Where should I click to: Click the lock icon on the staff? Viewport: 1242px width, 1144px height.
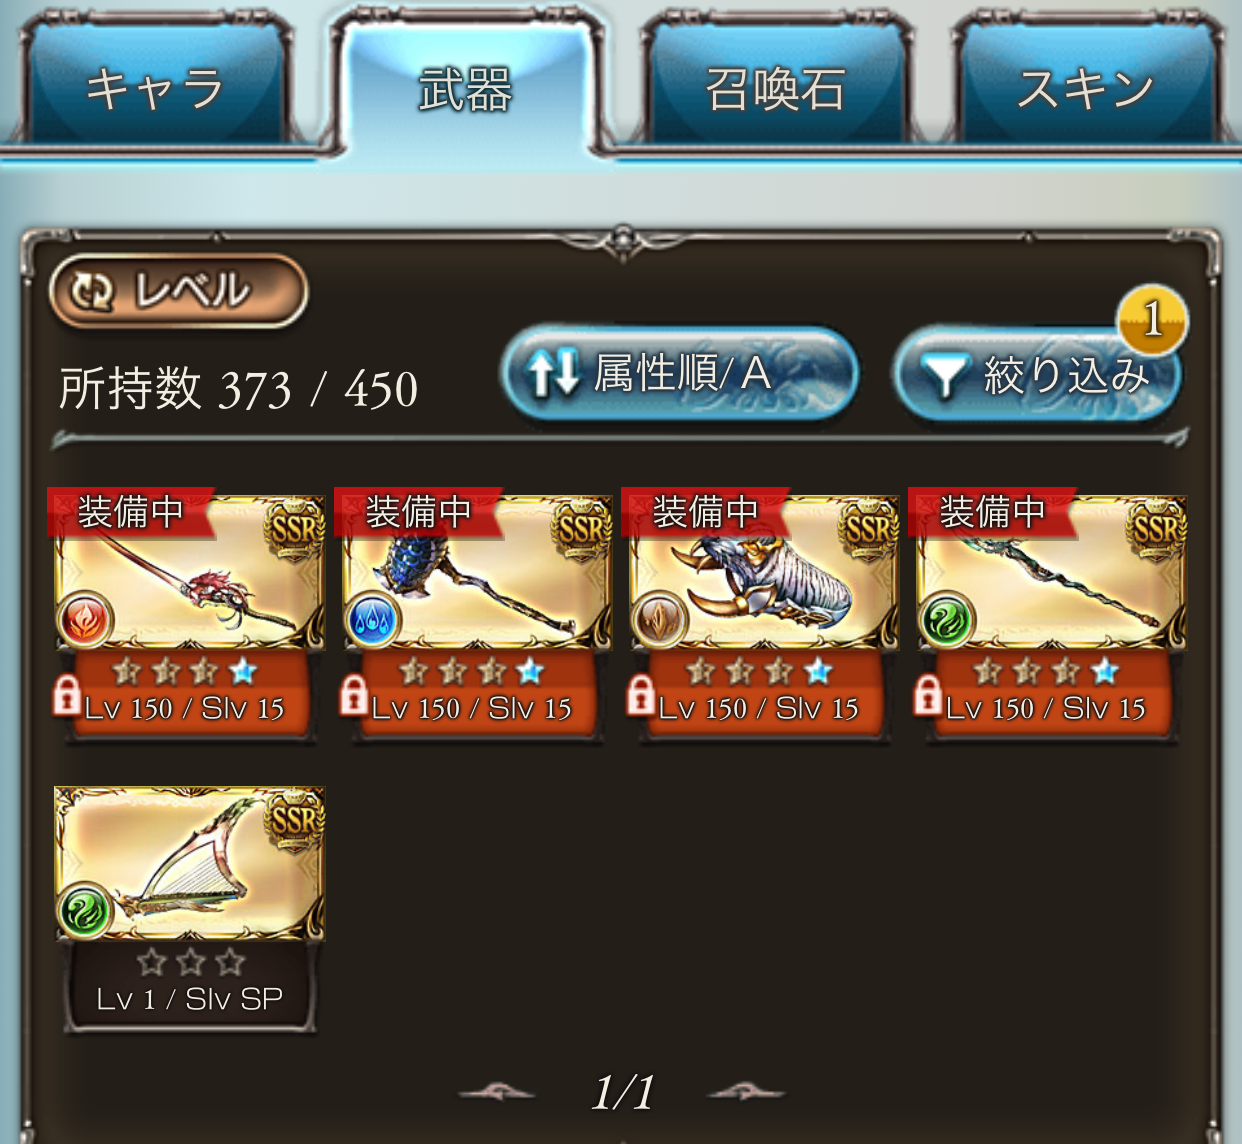[927, 696]
